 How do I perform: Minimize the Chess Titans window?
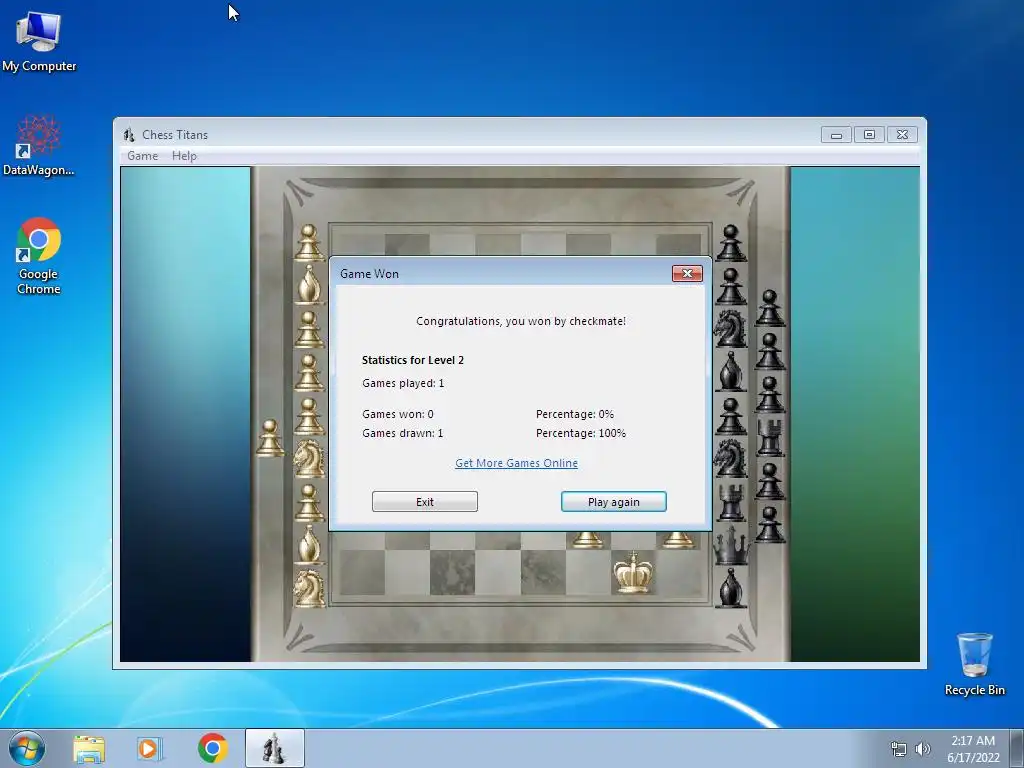[x=836, y=135]
